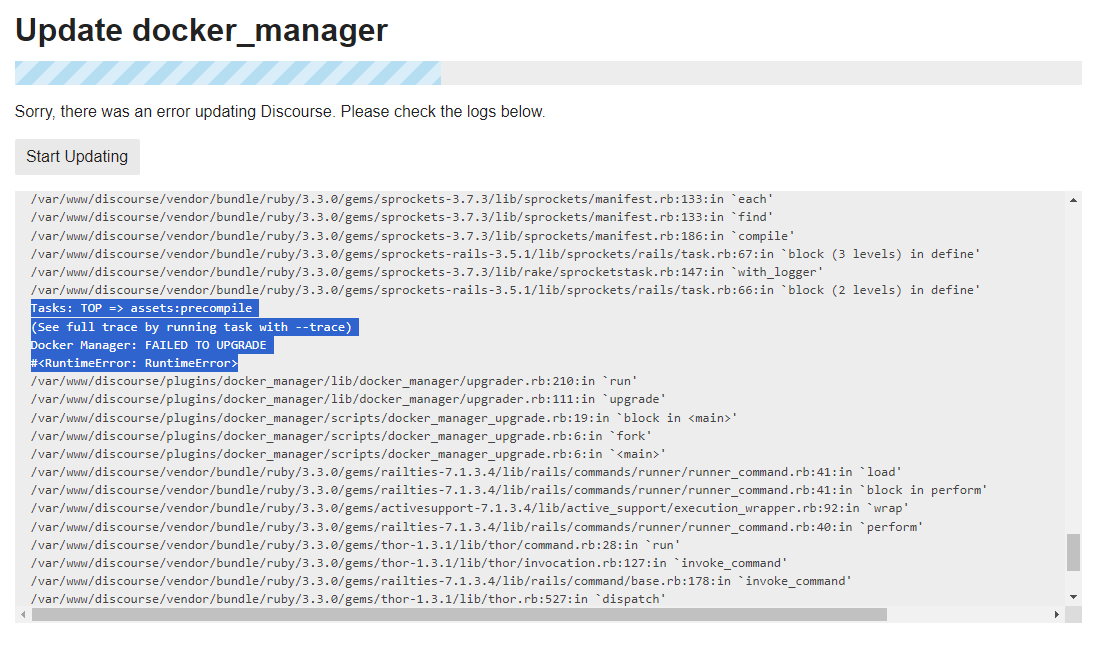Click the vertical scrollbar thumb in log

click(x=1073, y=552)
